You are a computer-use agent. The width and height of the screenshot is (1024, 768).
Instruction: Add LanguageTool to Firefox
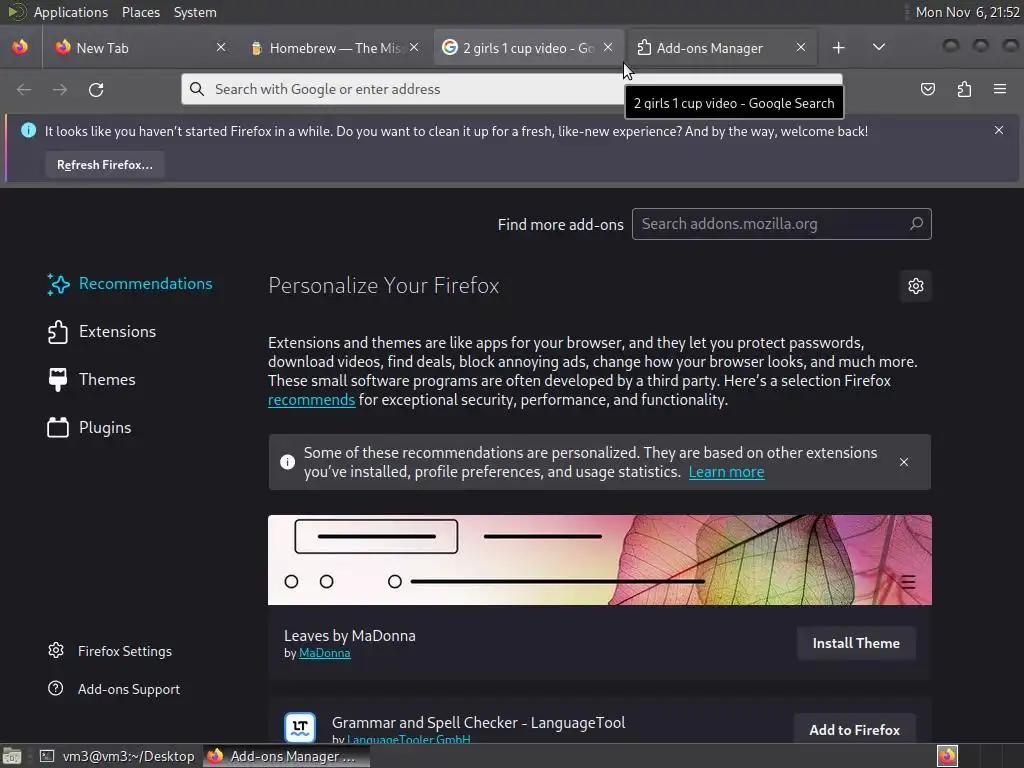(854, 729)
